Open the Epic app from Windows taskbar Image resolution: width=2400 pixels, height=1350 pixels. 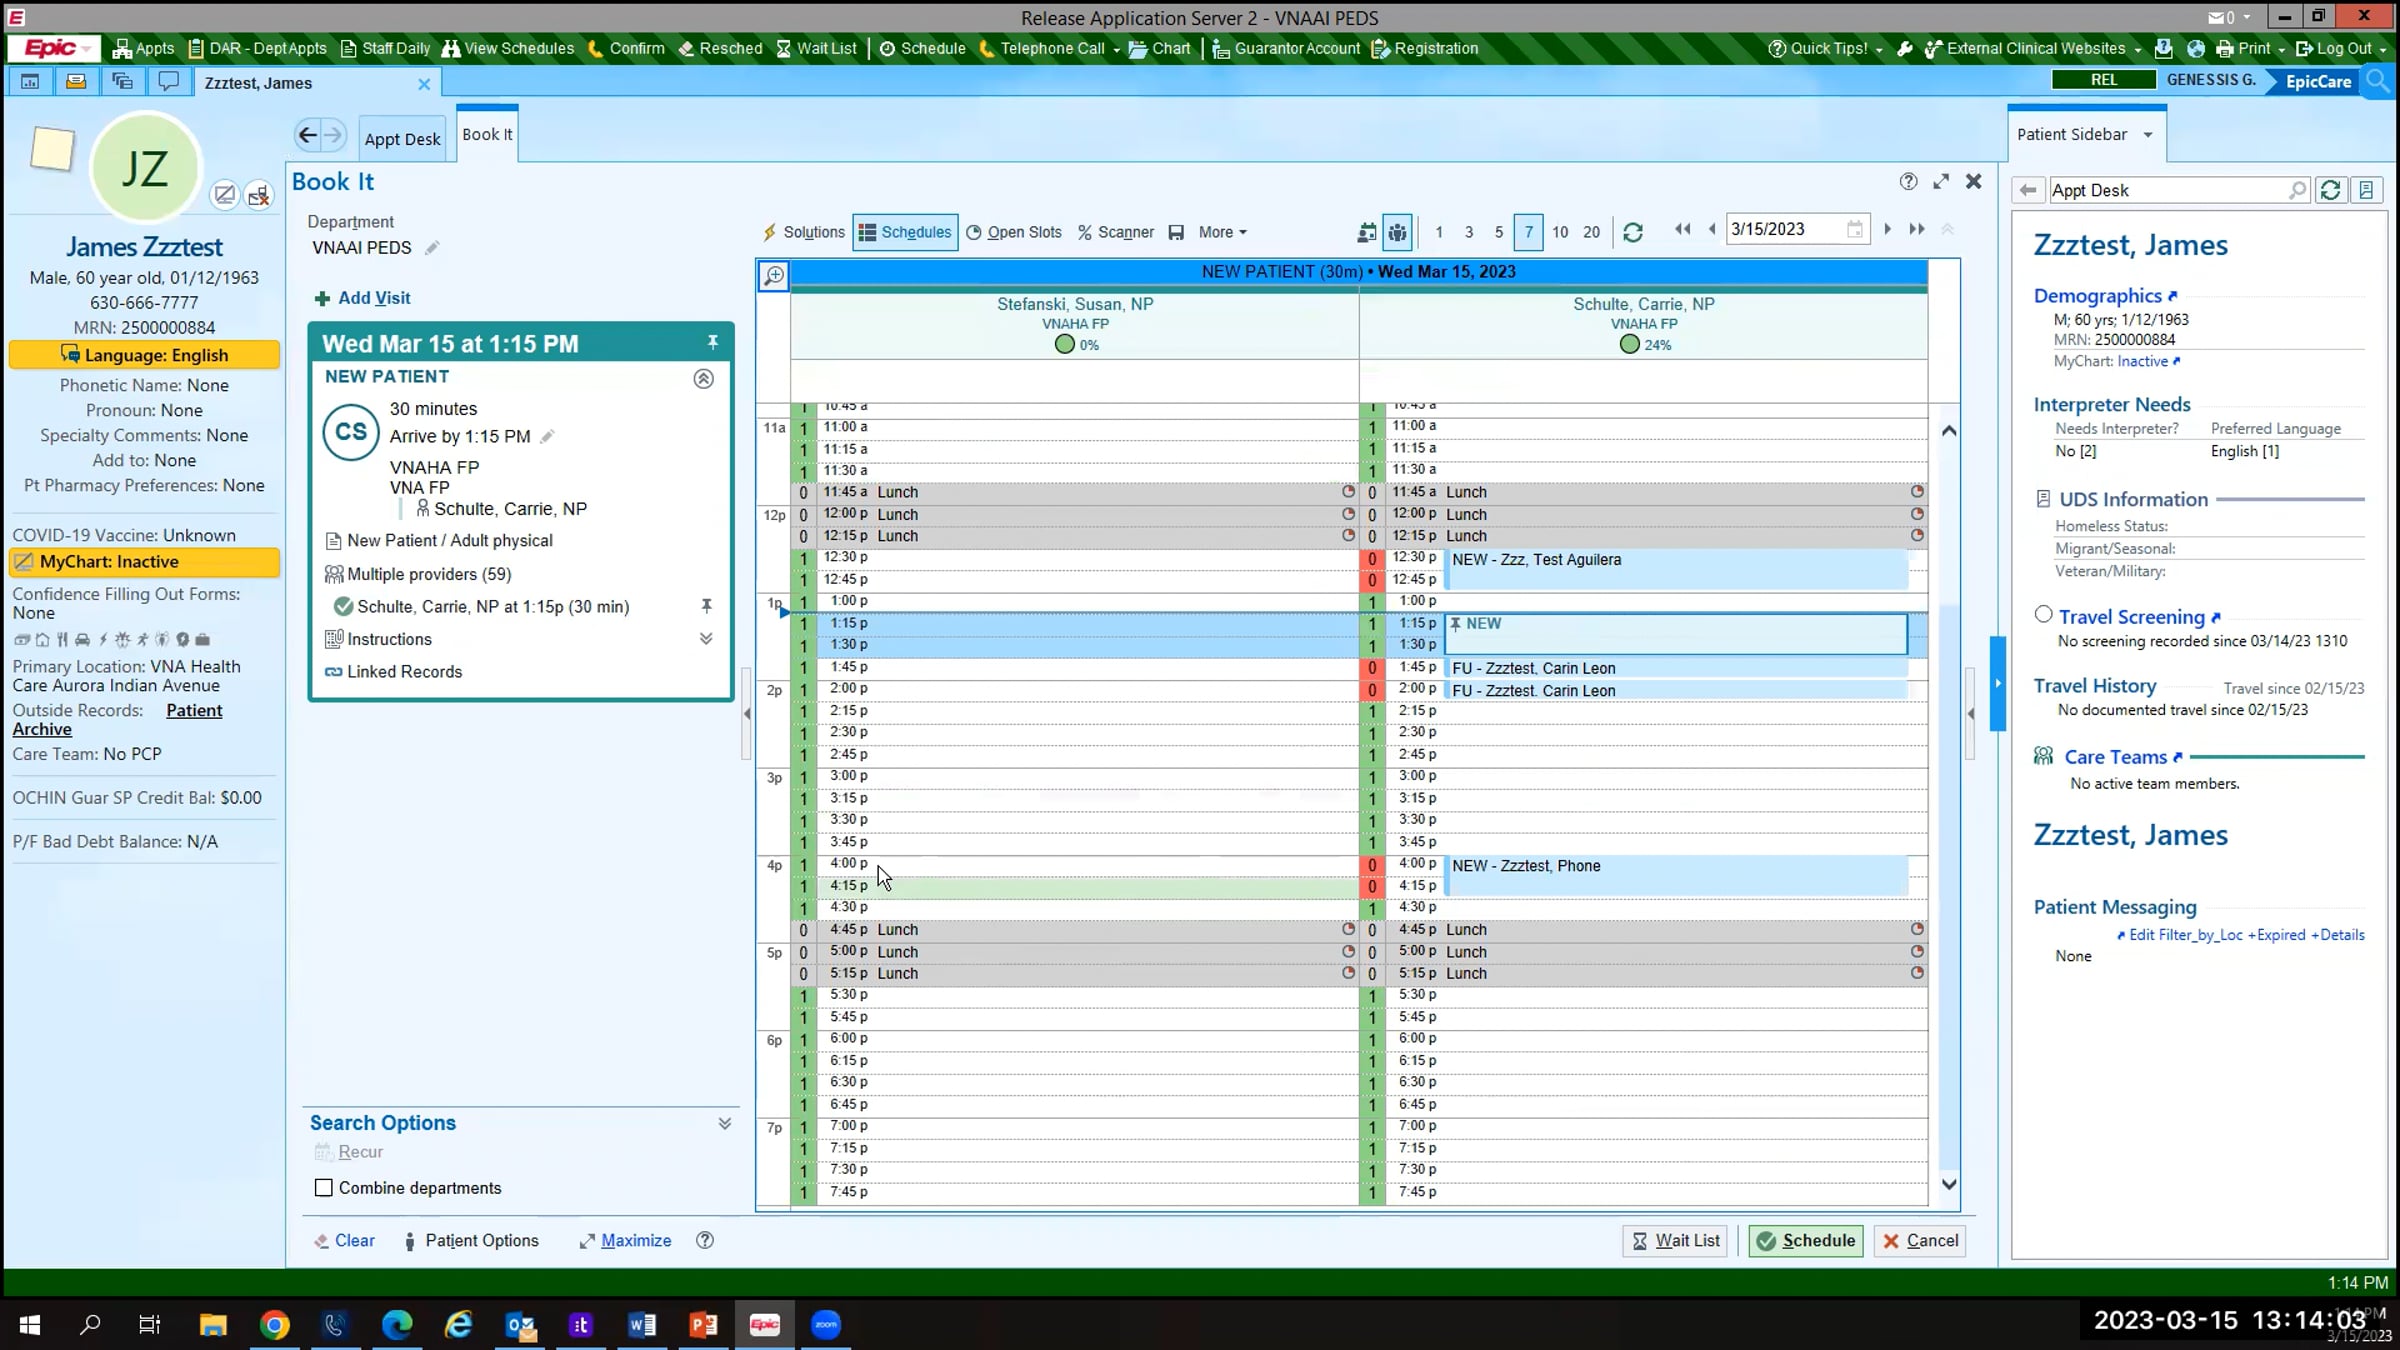765,1325
